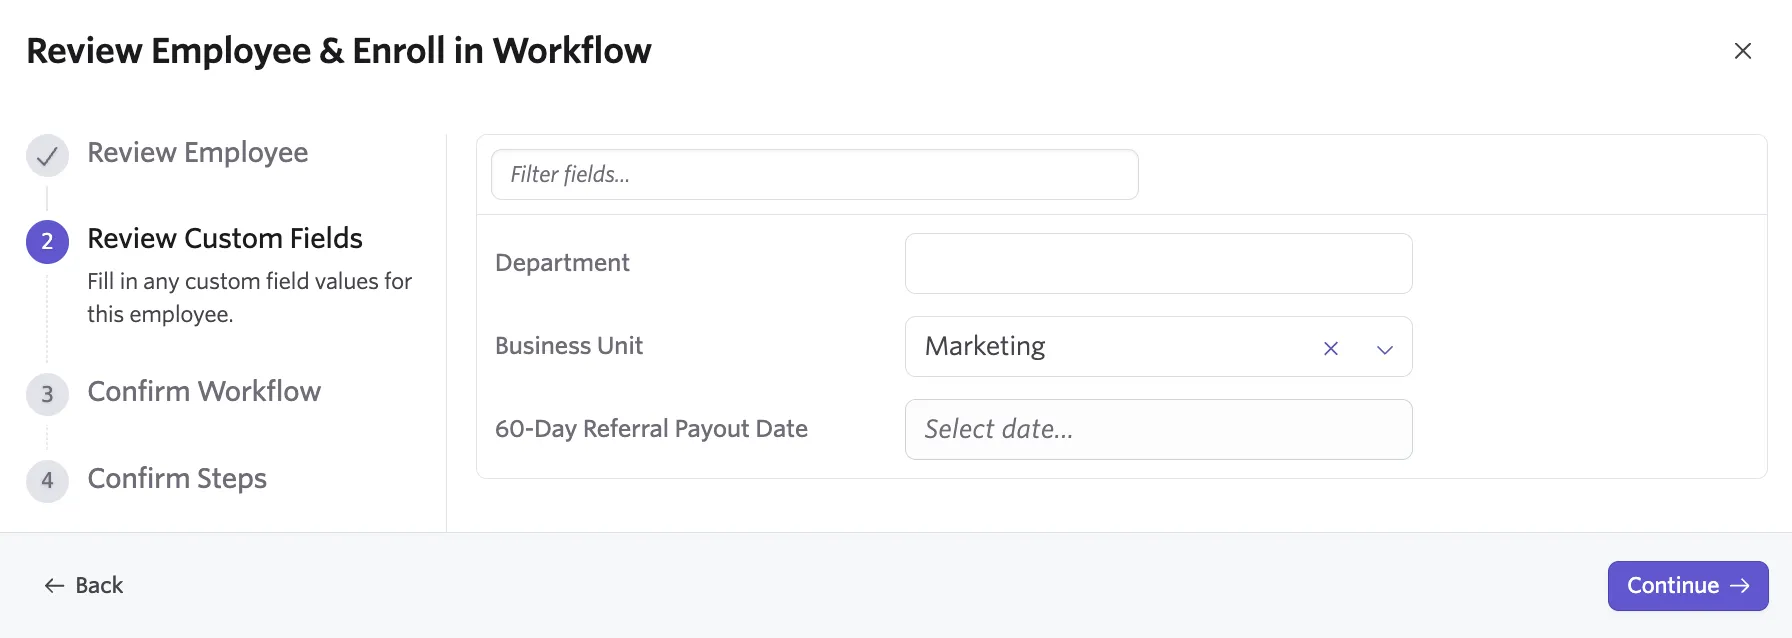Click the Continue button

tap(1688, 586)
